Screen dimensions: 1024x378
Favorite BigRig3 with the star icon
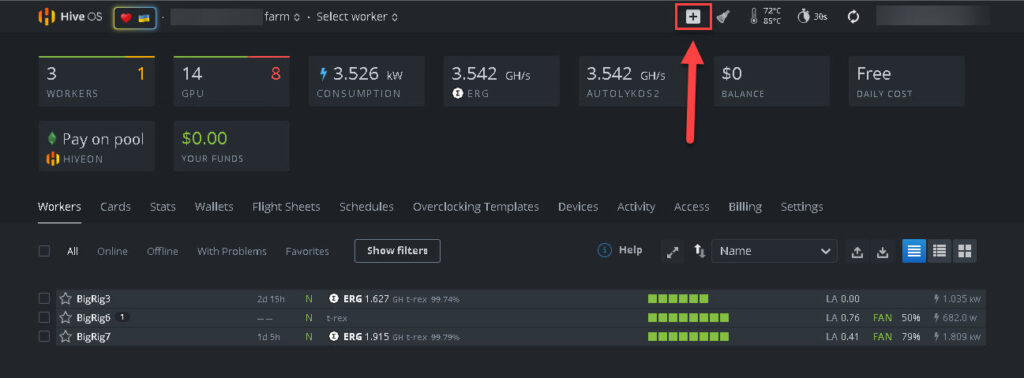65,299
